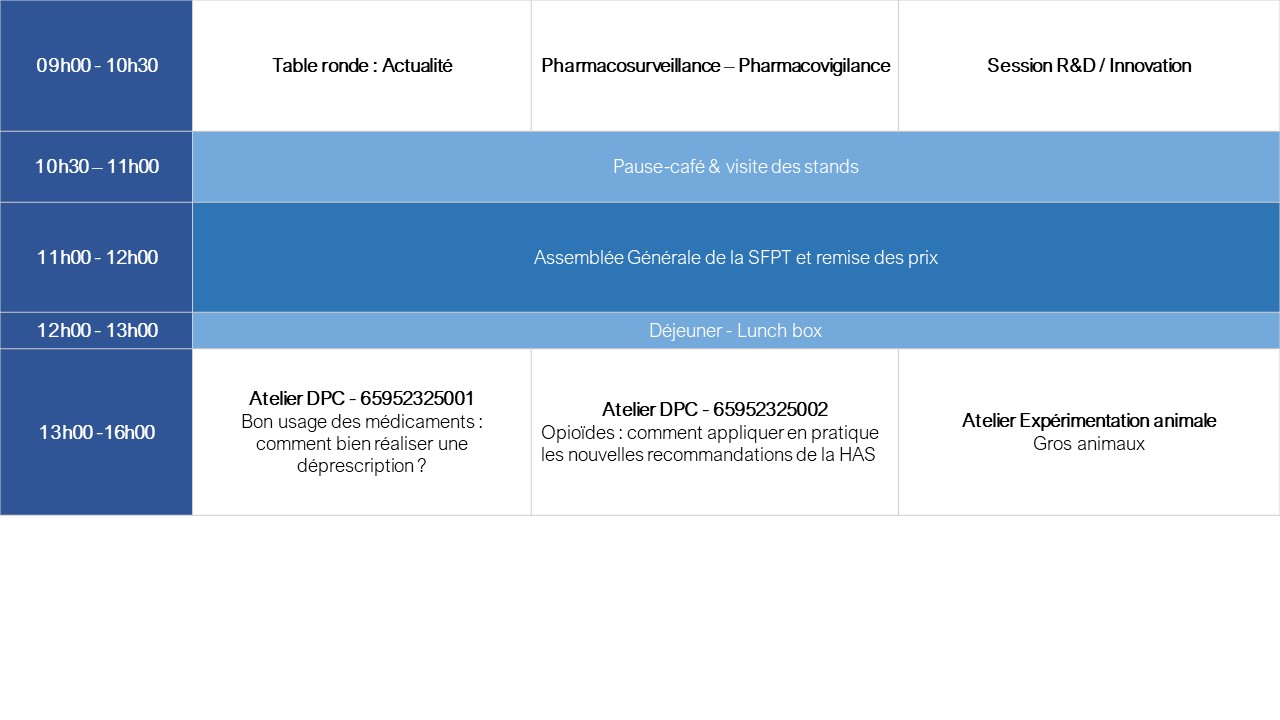Click the Gros animaux subtitle

1089,444
